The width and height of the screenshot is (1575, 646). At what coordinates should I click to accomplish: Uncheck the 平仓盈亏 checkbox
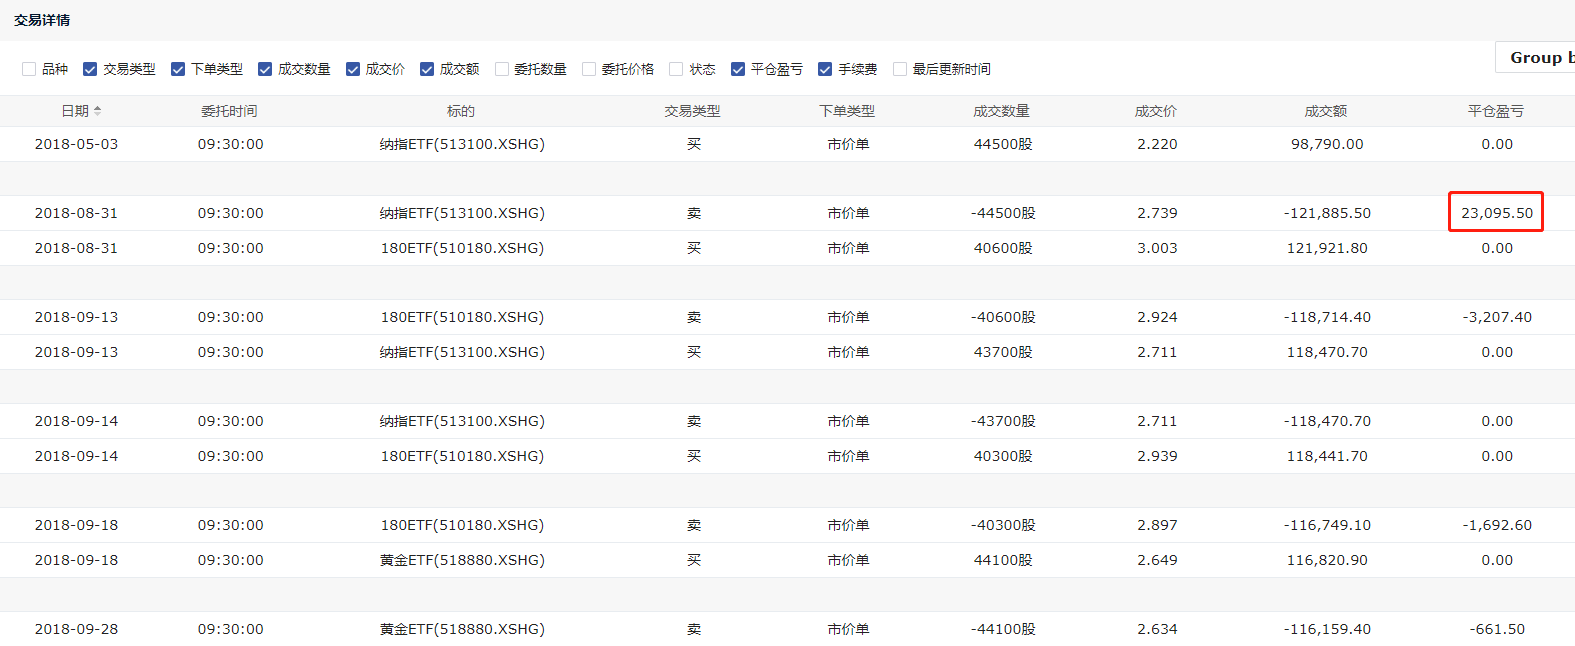(738, 69)
